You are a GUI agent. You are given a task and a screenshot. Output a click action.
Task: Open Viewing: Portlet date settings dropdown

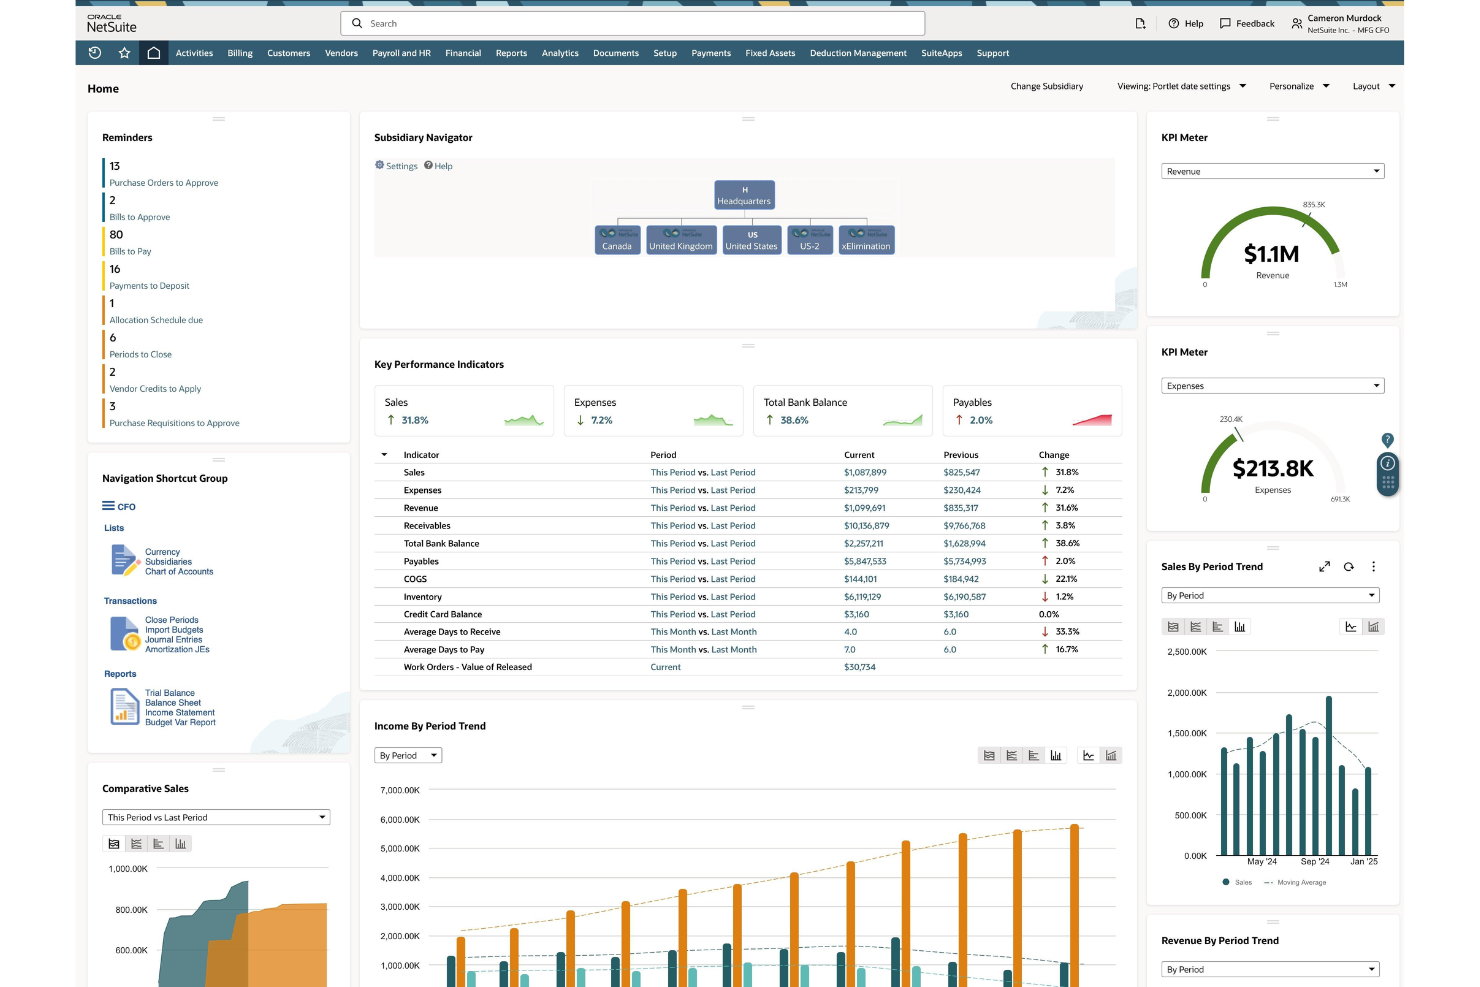click(1182, 86)
